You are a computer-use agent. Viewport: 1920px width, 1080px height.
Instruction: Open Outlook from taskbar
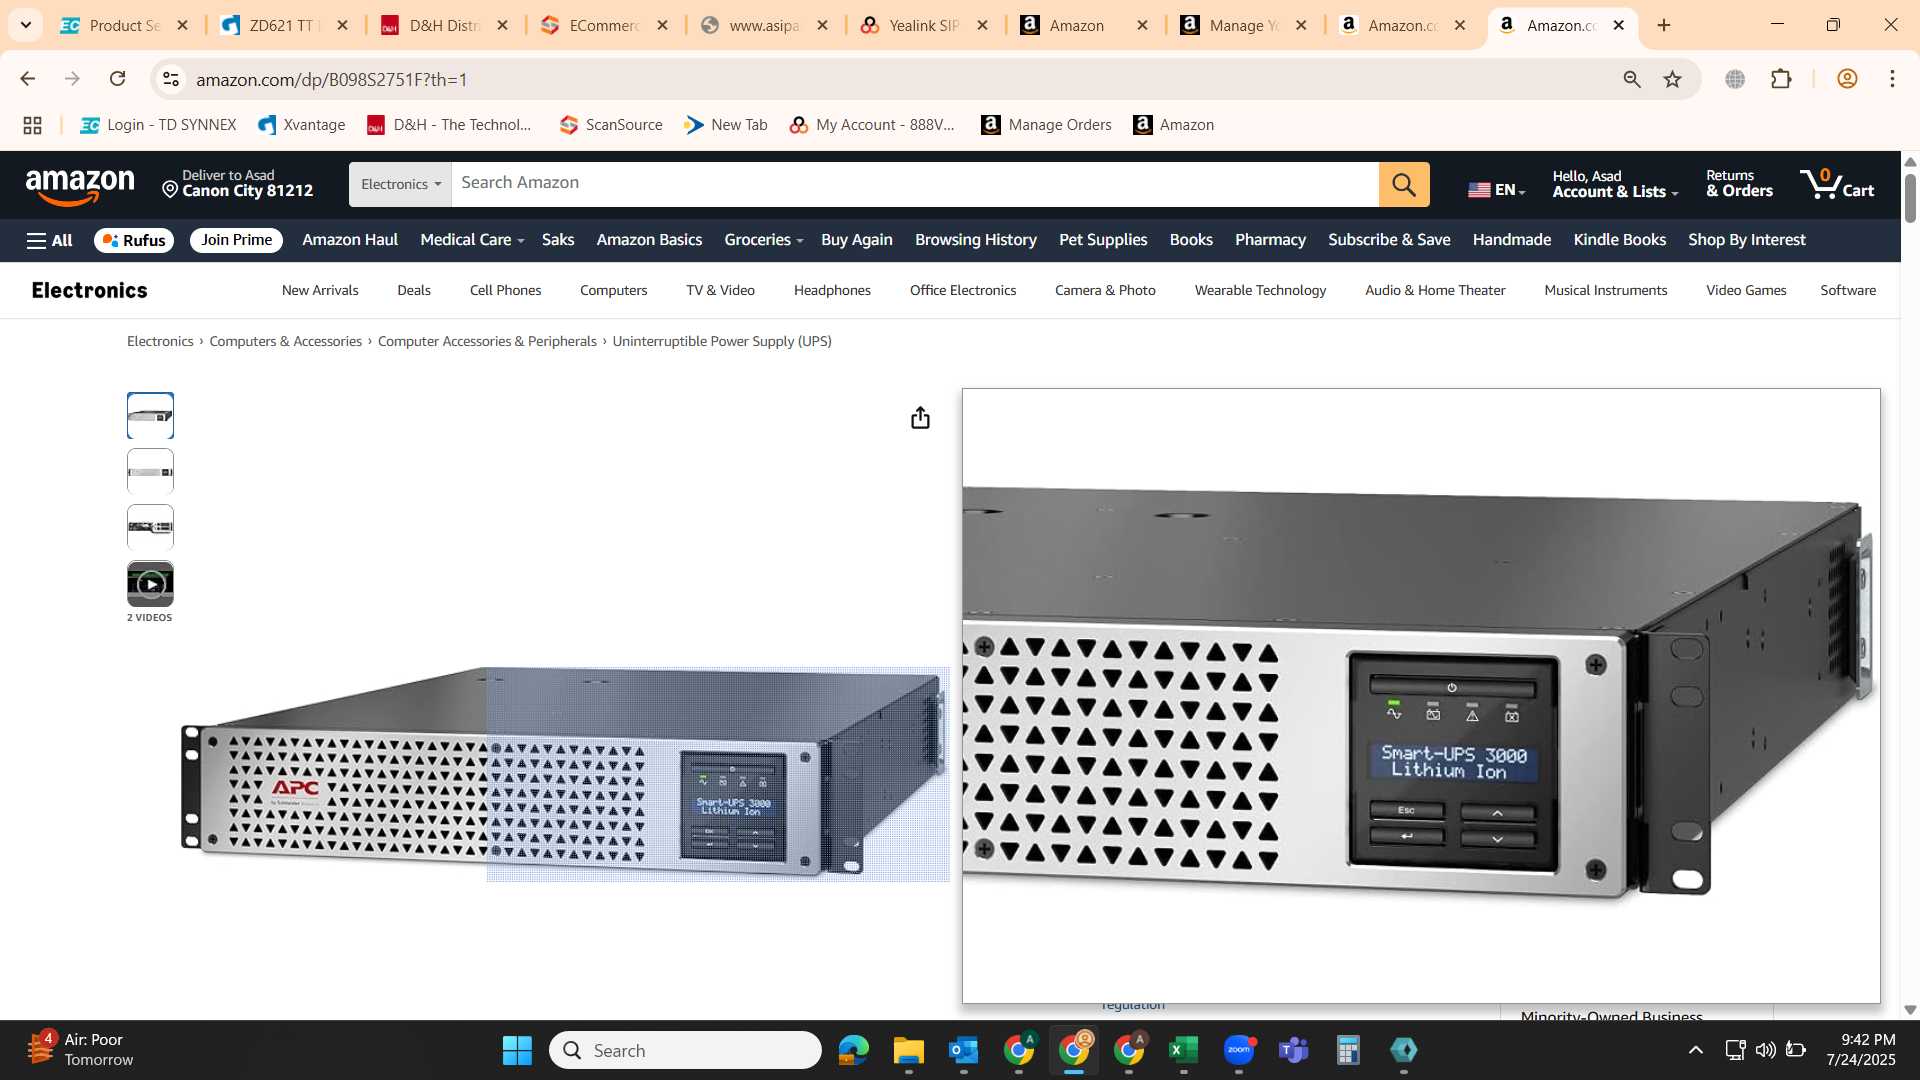point(963,1050)
